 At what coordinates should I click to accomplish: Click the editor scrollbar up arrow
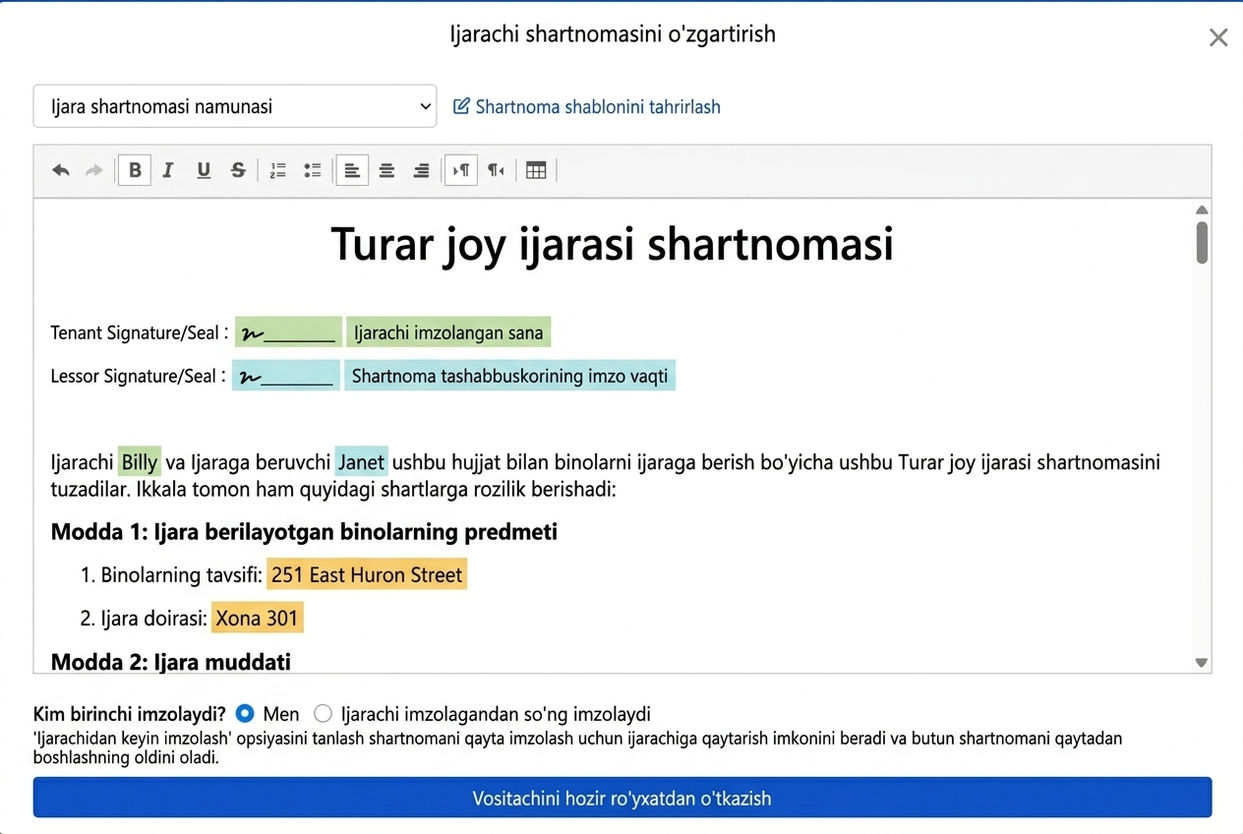click(1202, 210)
